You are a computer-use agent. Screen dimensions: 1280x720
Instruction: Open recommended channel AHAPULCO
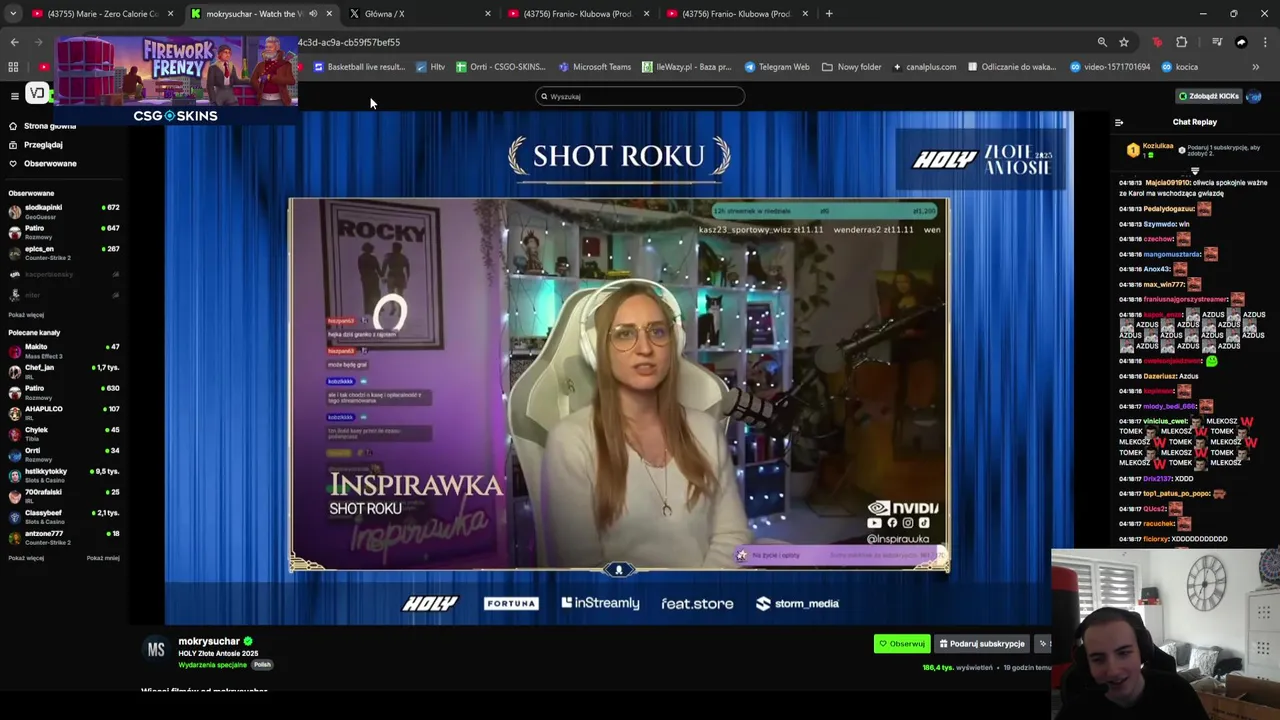[64, 413]
